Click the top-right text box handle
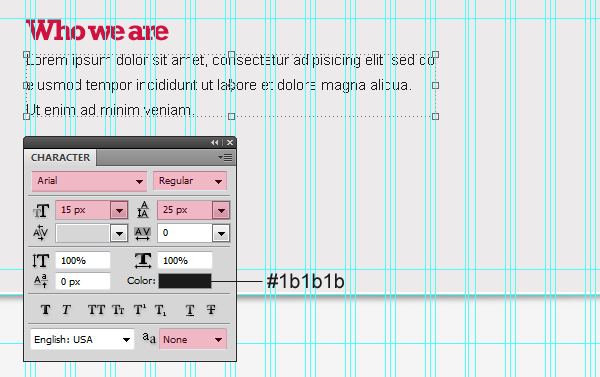This screenshot has height=377, width=600. point(435,55)
